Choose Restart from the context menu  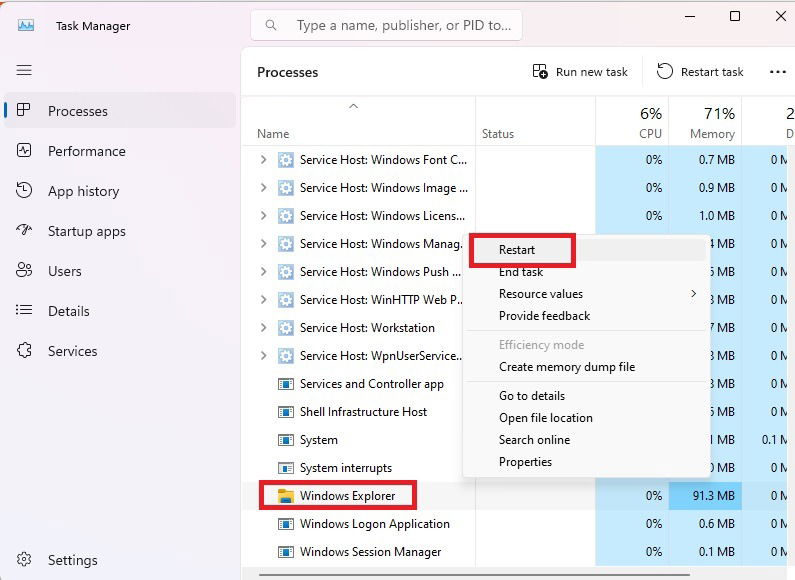tap(517, 249)
